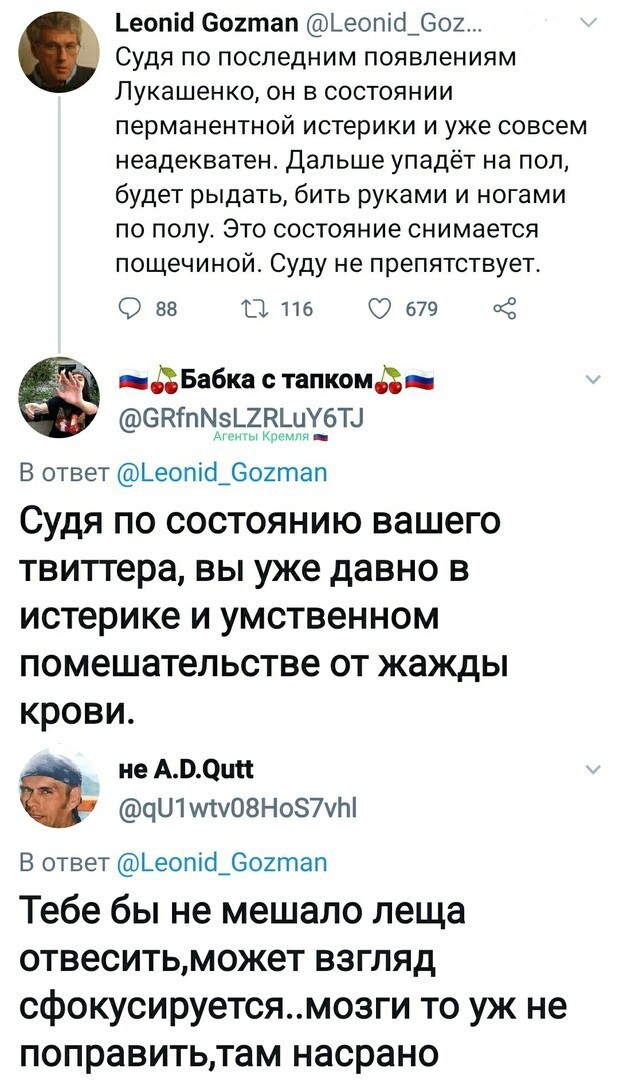This screenshot has height=1080, width=619.
Task: Click the reply icon with 88 replies
Action: tap(127, 309)
